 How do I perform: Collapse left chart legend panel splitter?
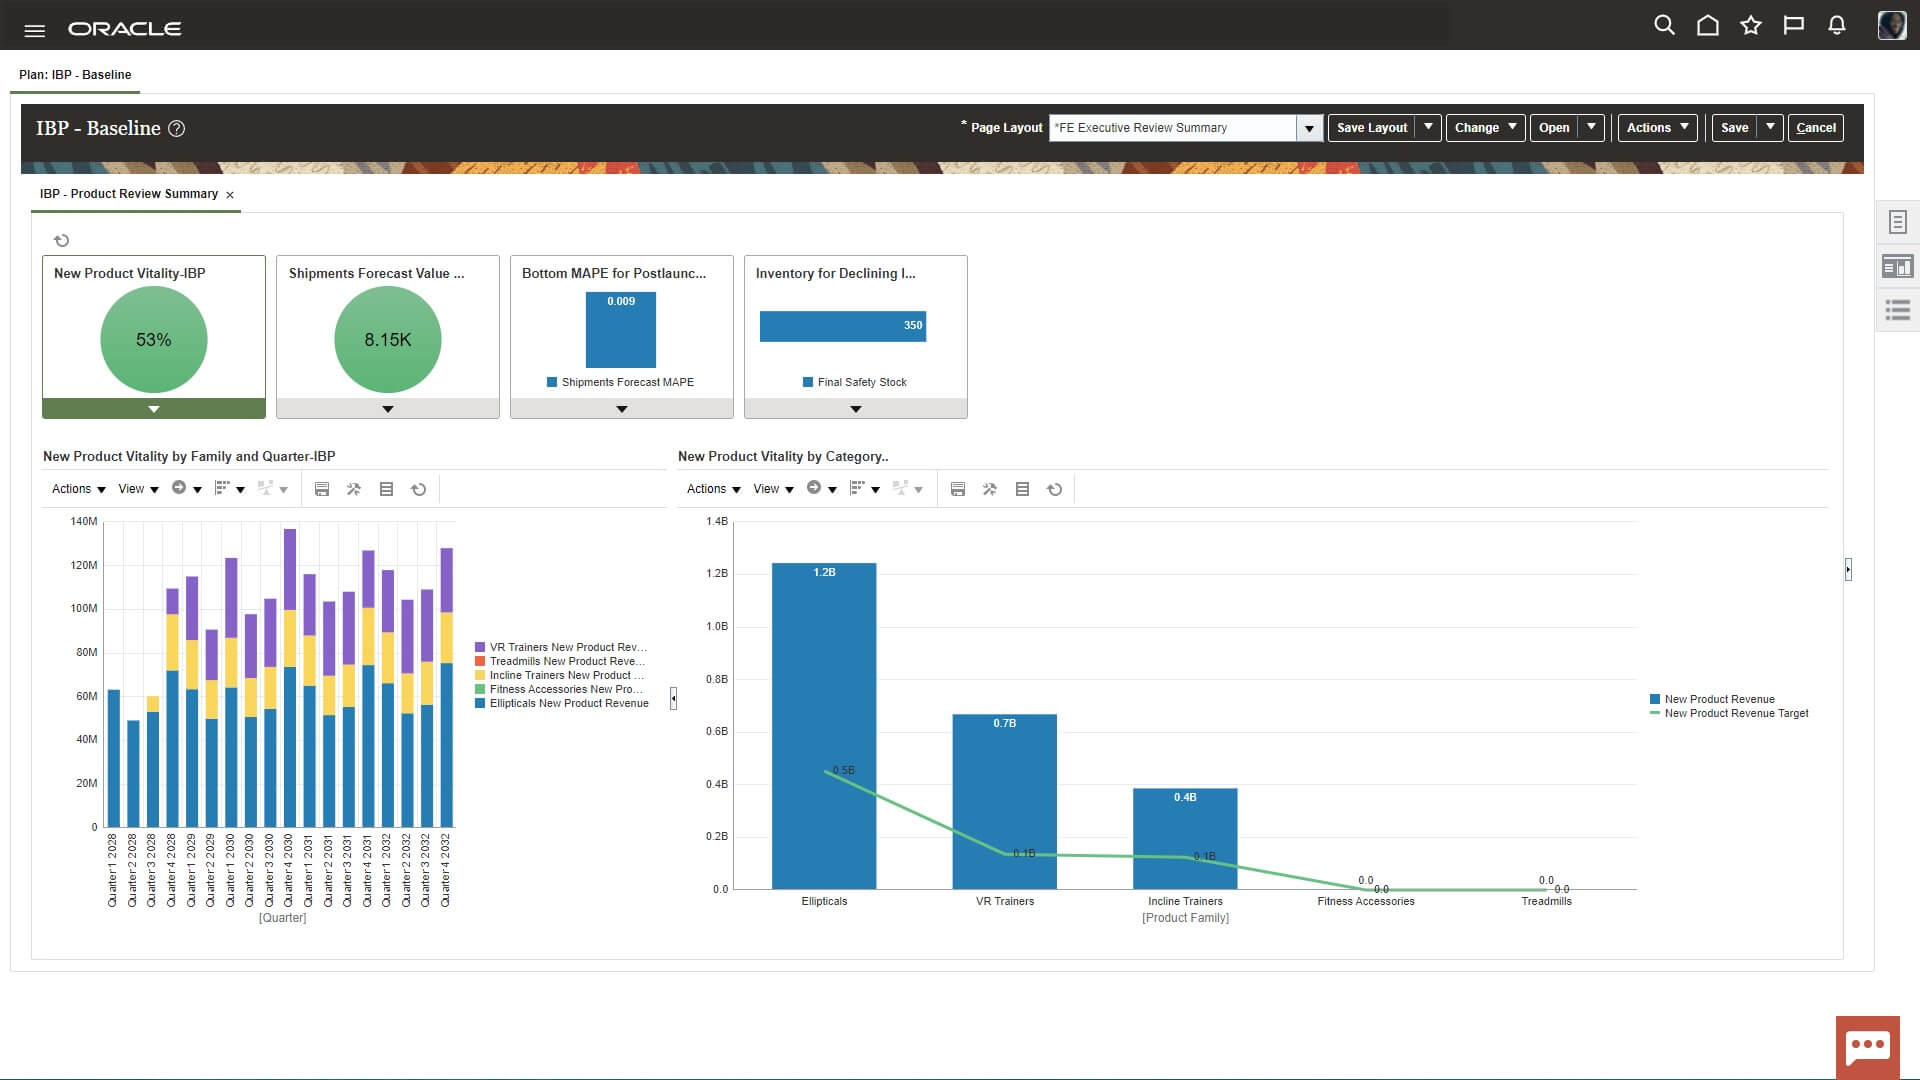[673, 698]
